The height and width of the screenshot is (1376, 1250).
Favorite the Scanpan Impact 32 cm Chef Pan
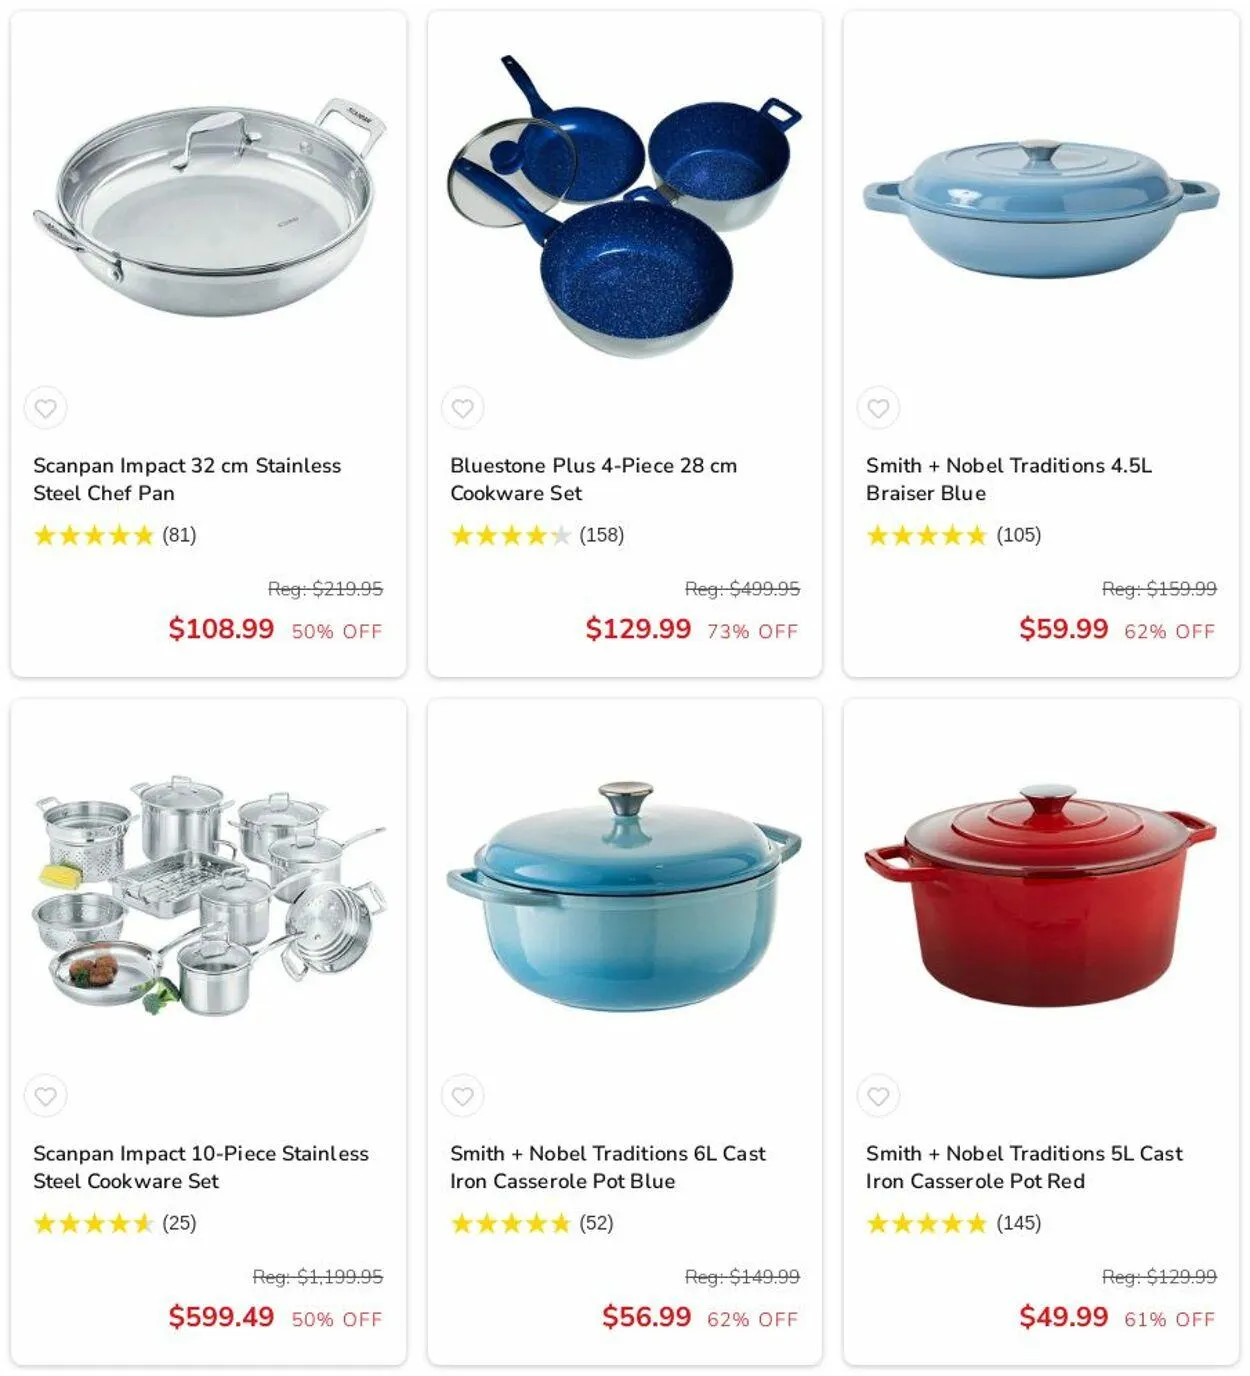(x=46, y=408)
